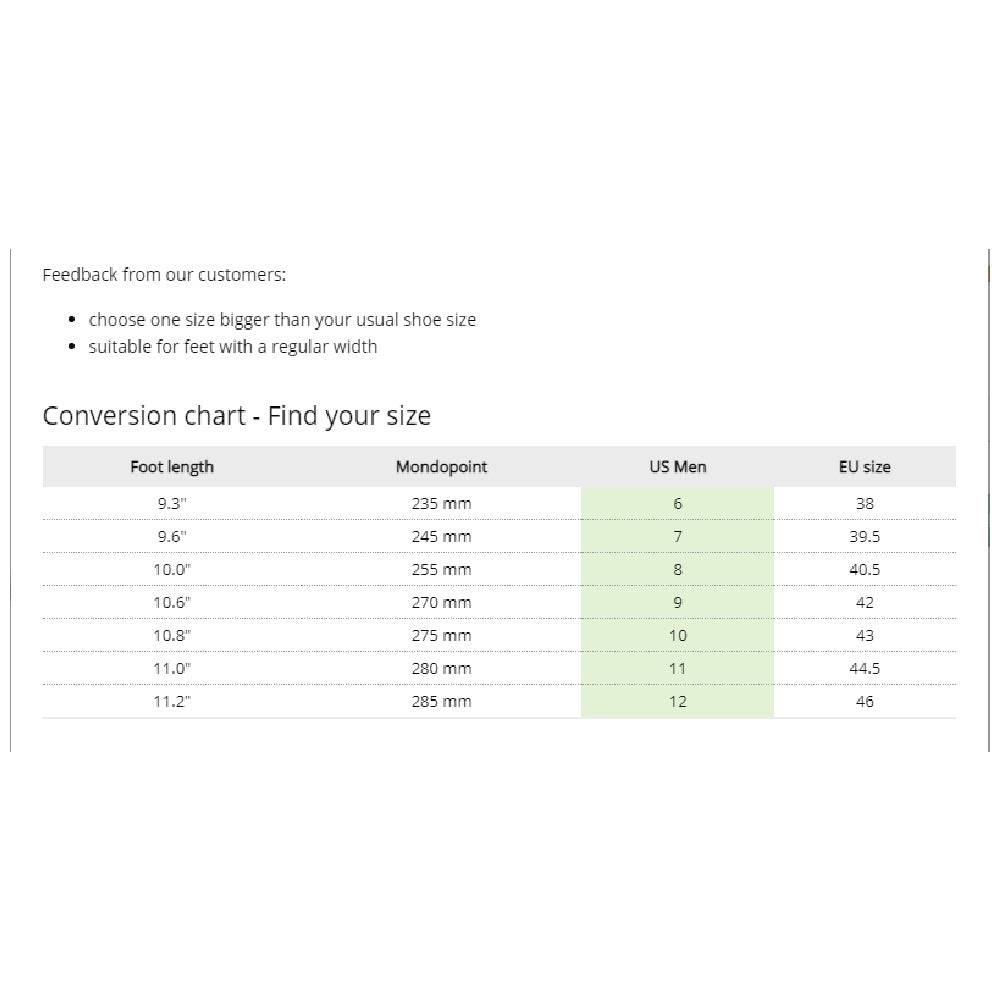Pick US Men size 12 cell
Viewport: 1000px width, 1000px height.
677,702
